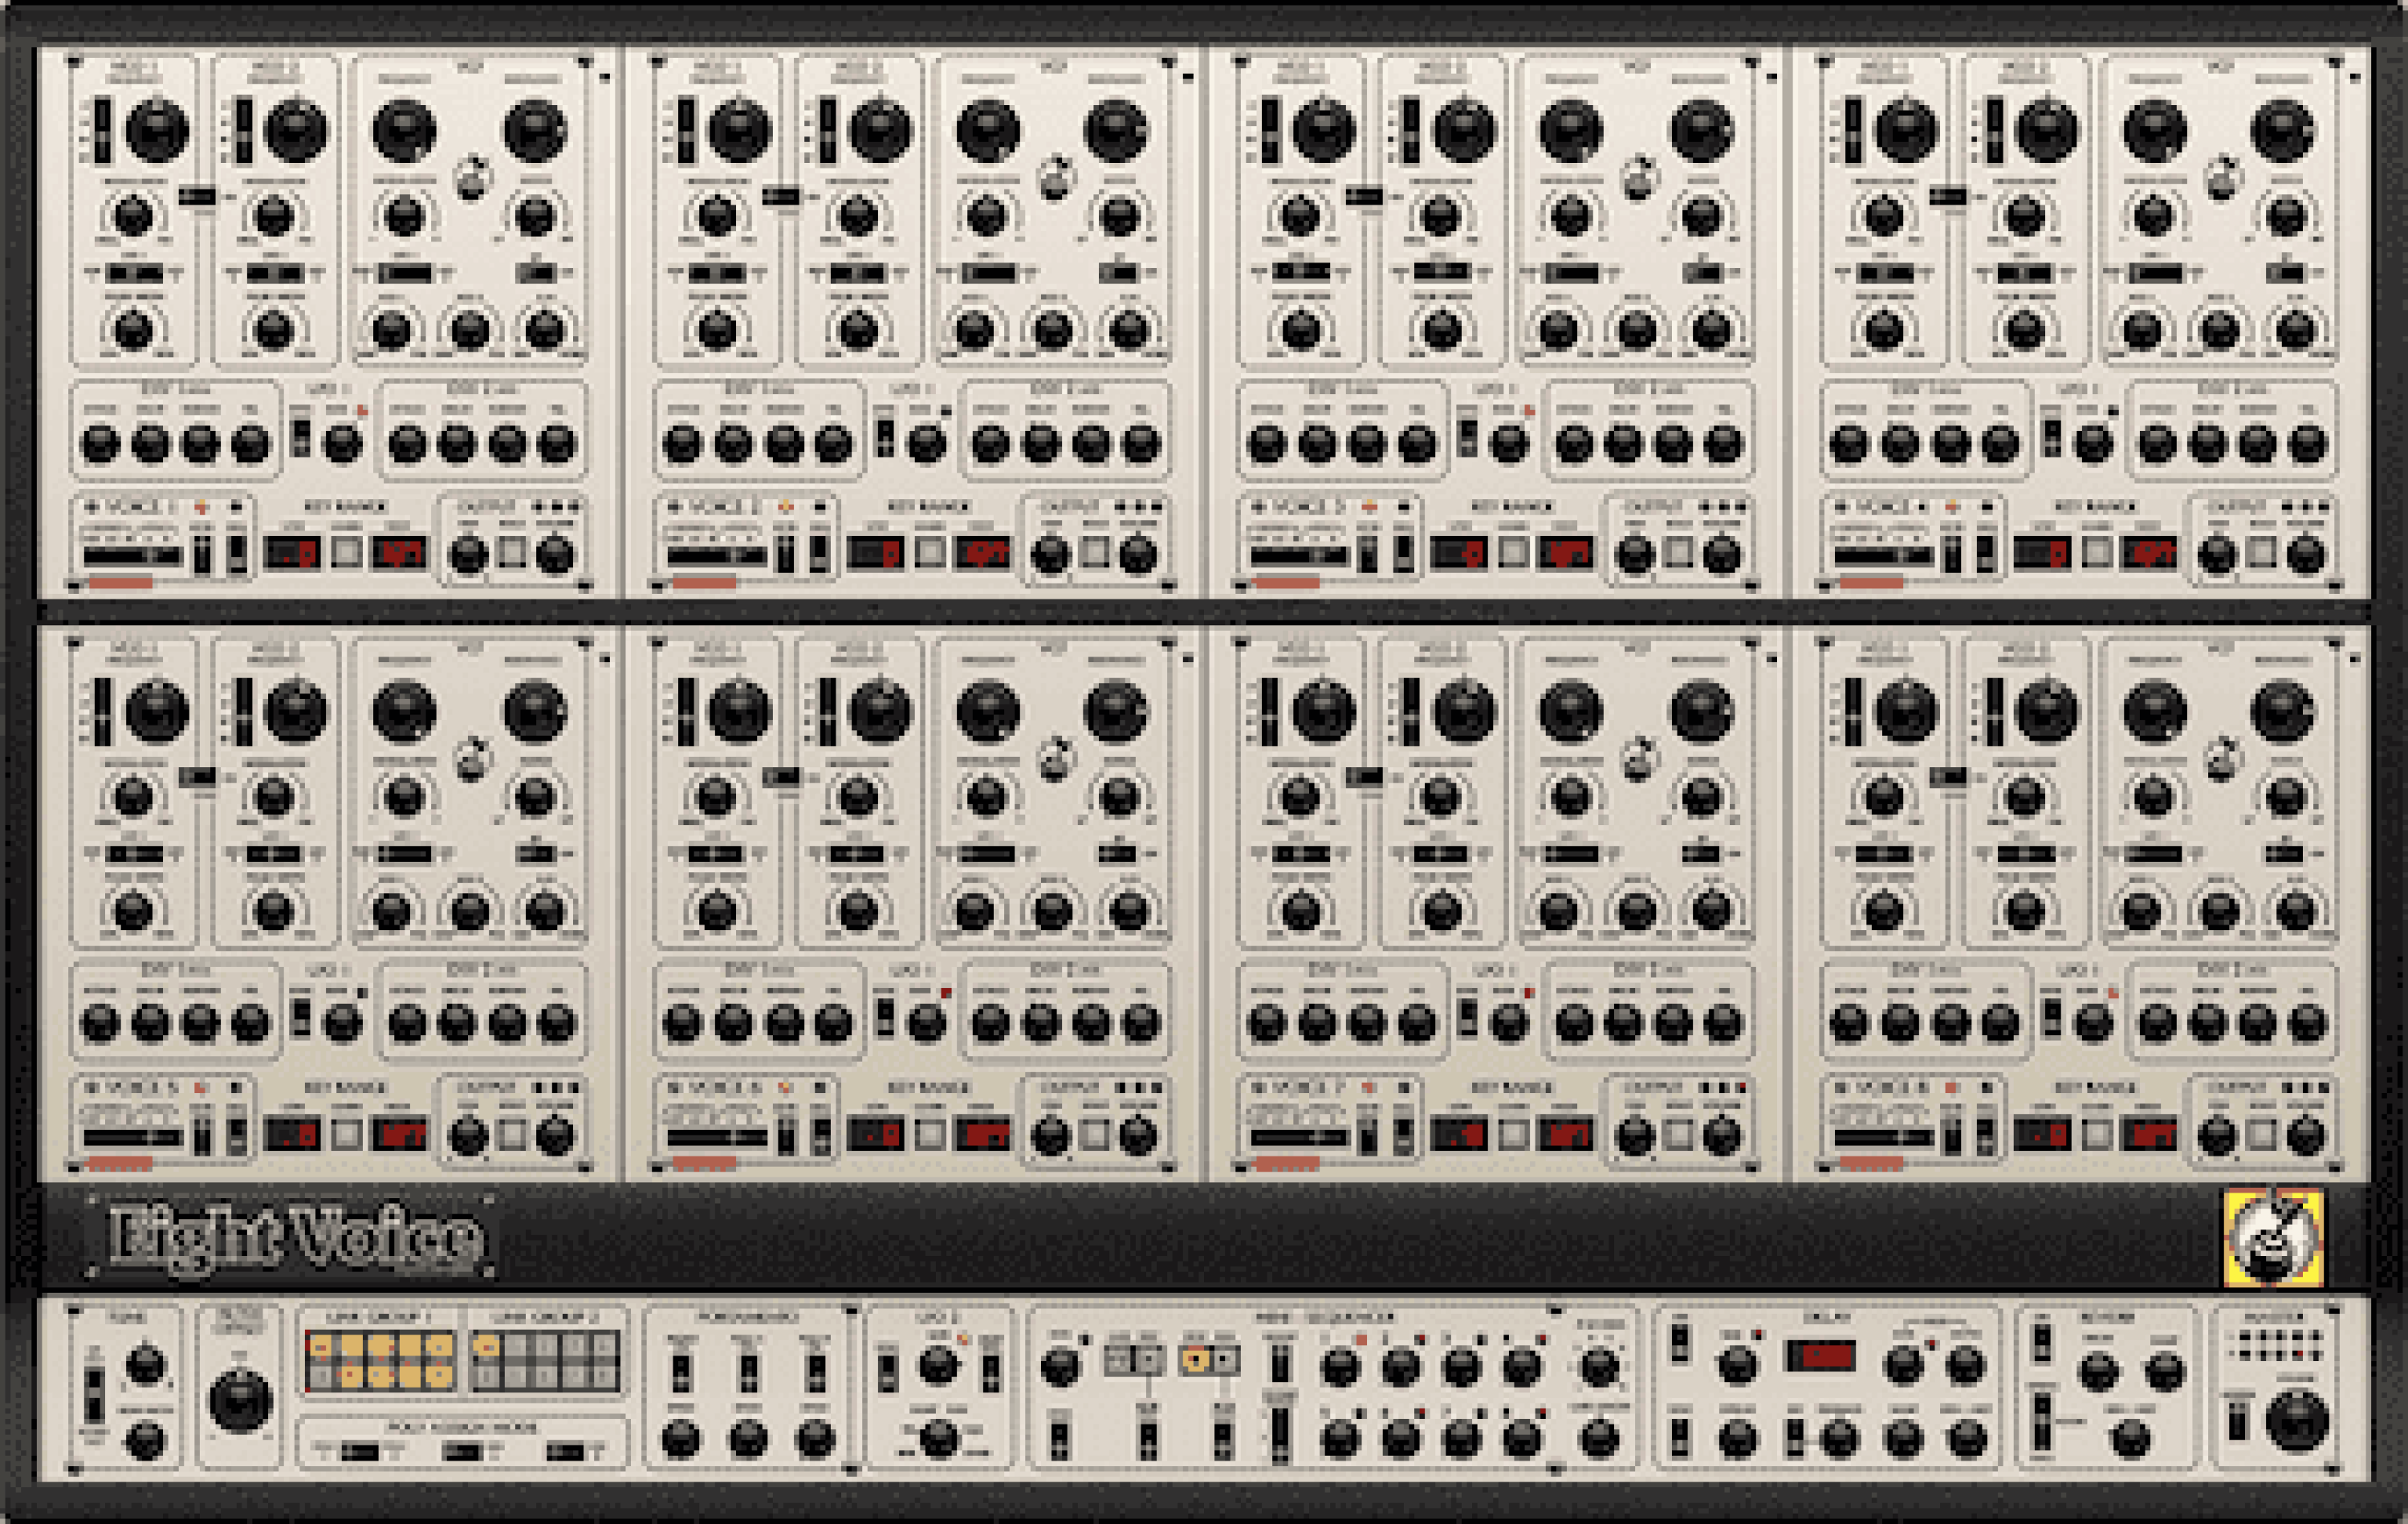Click the Eight Voice name plate logo
The image size is (2408, 1524).
[291, 1236]
